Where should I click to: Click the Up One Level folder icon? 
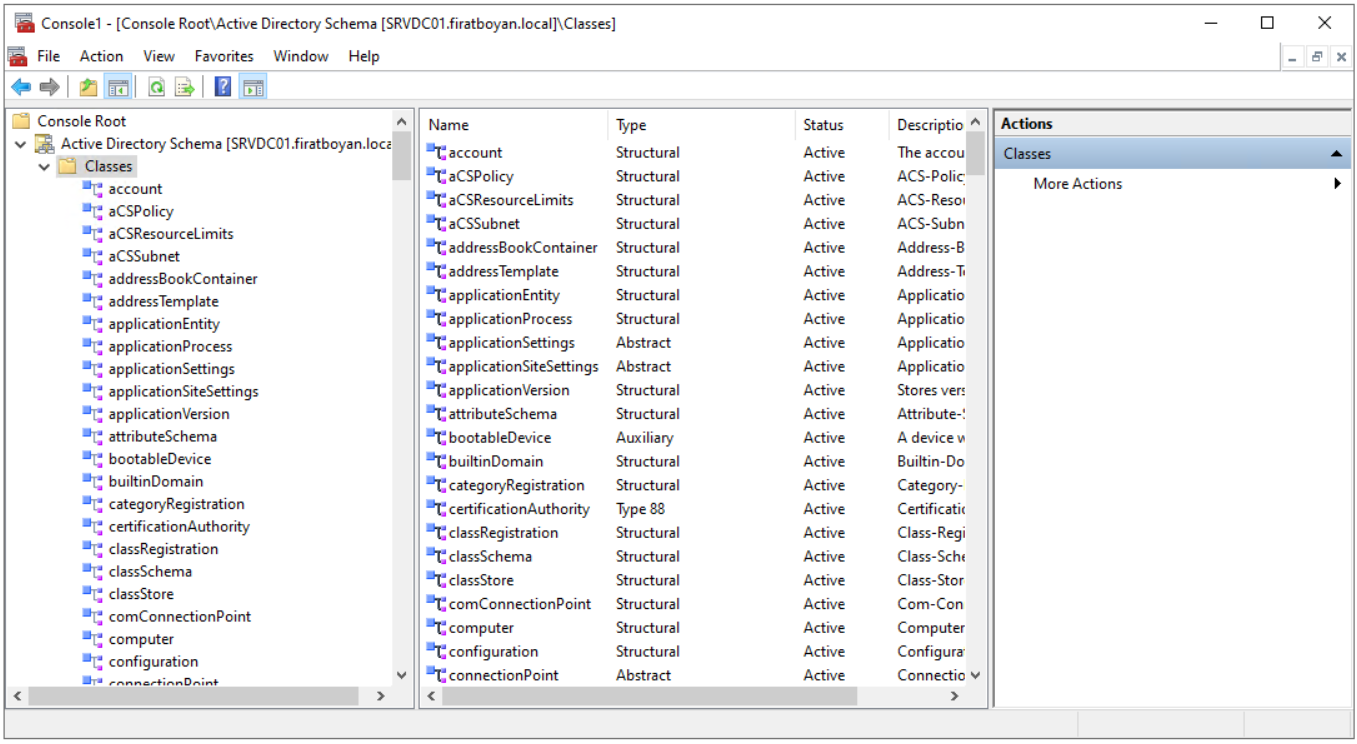click(89, 87)
